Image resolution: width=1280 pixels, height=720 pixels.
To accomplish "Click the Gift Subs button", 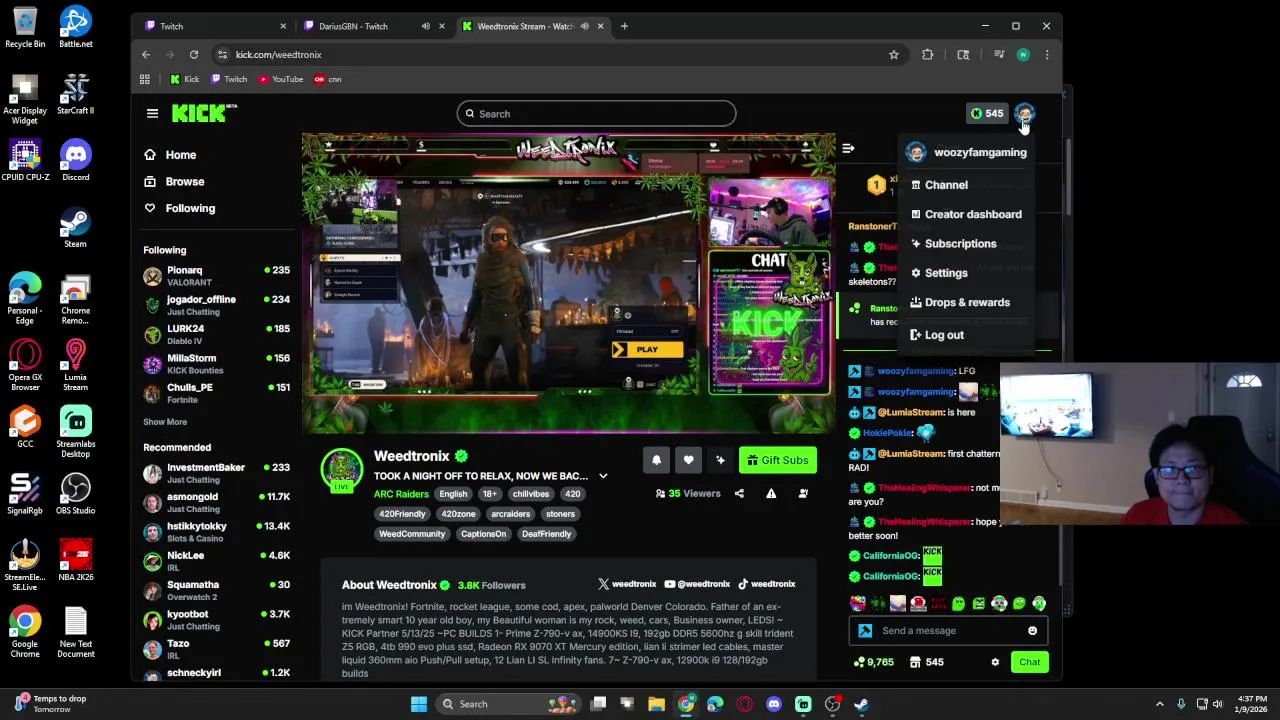I will 777,460.
